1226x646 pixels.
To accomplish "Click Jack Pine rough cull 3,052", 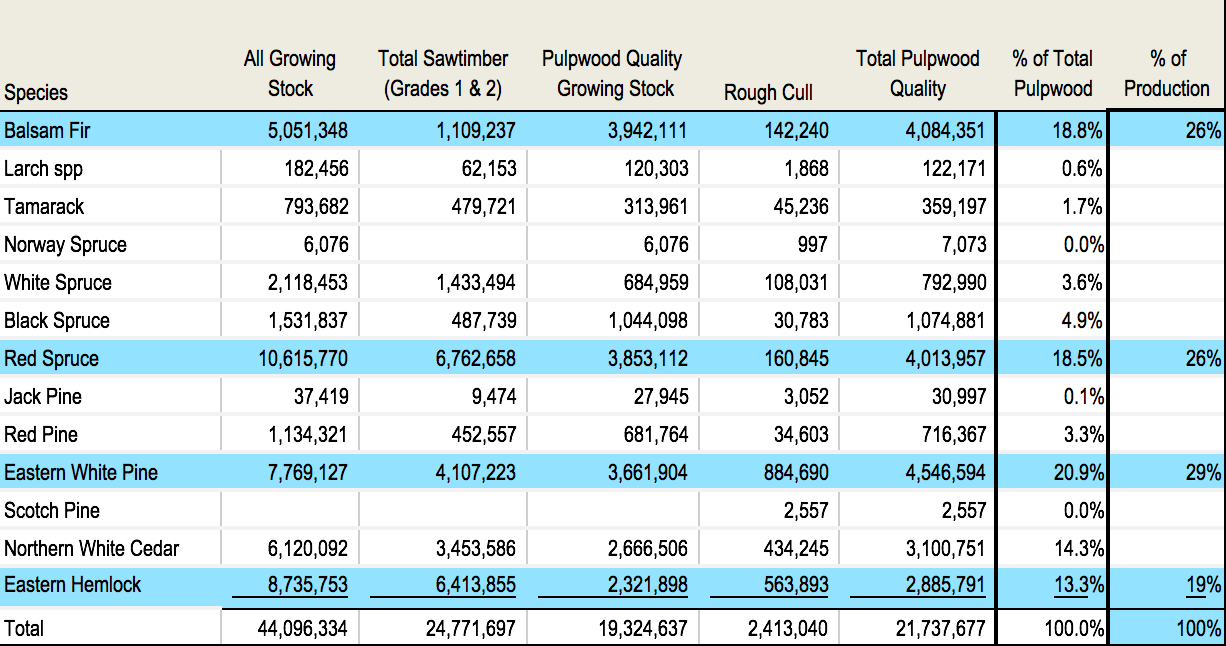I will click(x=805, y=397).
